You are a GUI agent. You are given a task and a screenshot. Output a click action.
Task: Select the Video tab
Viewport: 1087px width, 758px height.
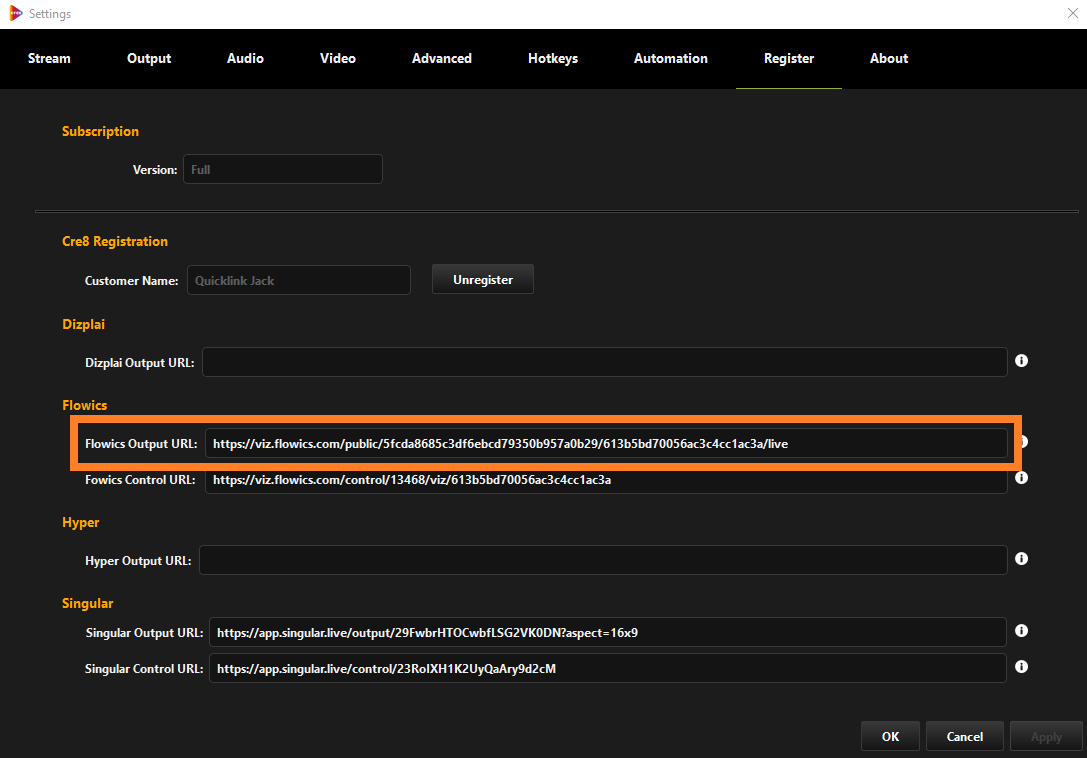[x=338, y=59]
